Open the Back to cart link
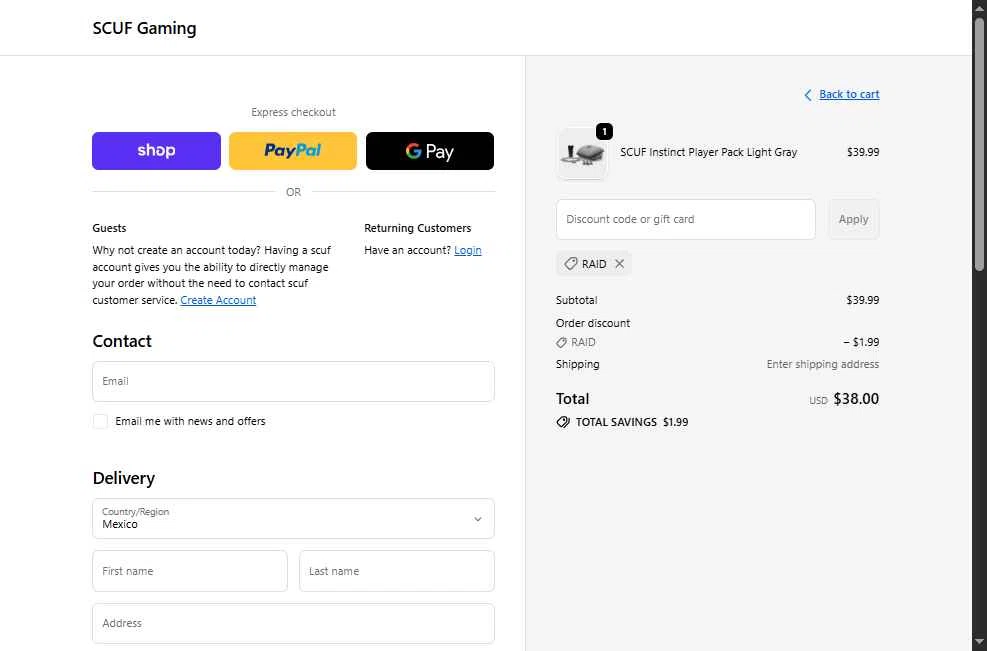This screenshot has width=987, height=651. (849, 95)
